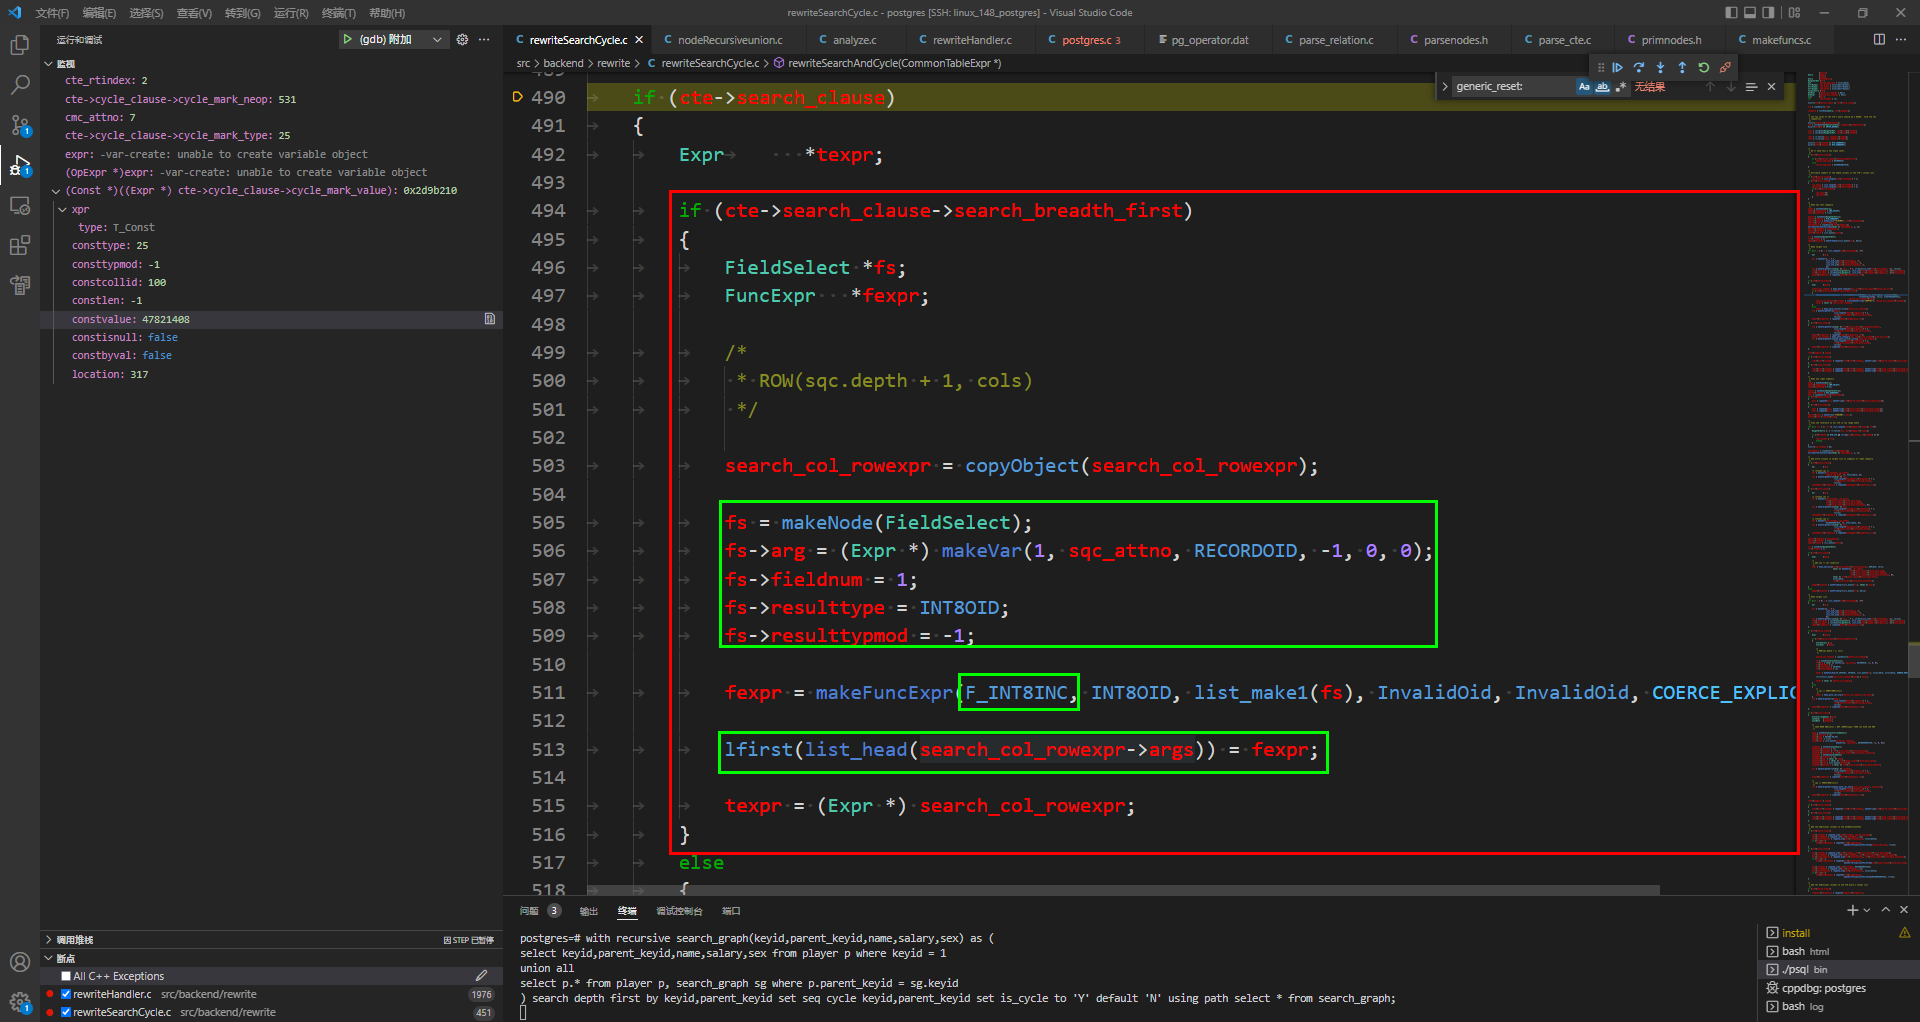Viewport: 1920px width, 1022px height.
Task: Disconnect the debugger
Action: (x=1725, y=68)
